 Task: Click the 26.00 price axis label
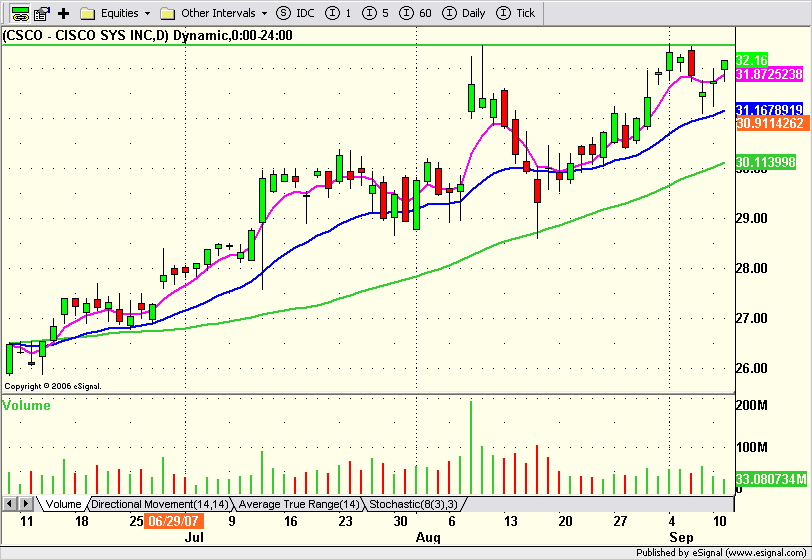tap(751, 368)
